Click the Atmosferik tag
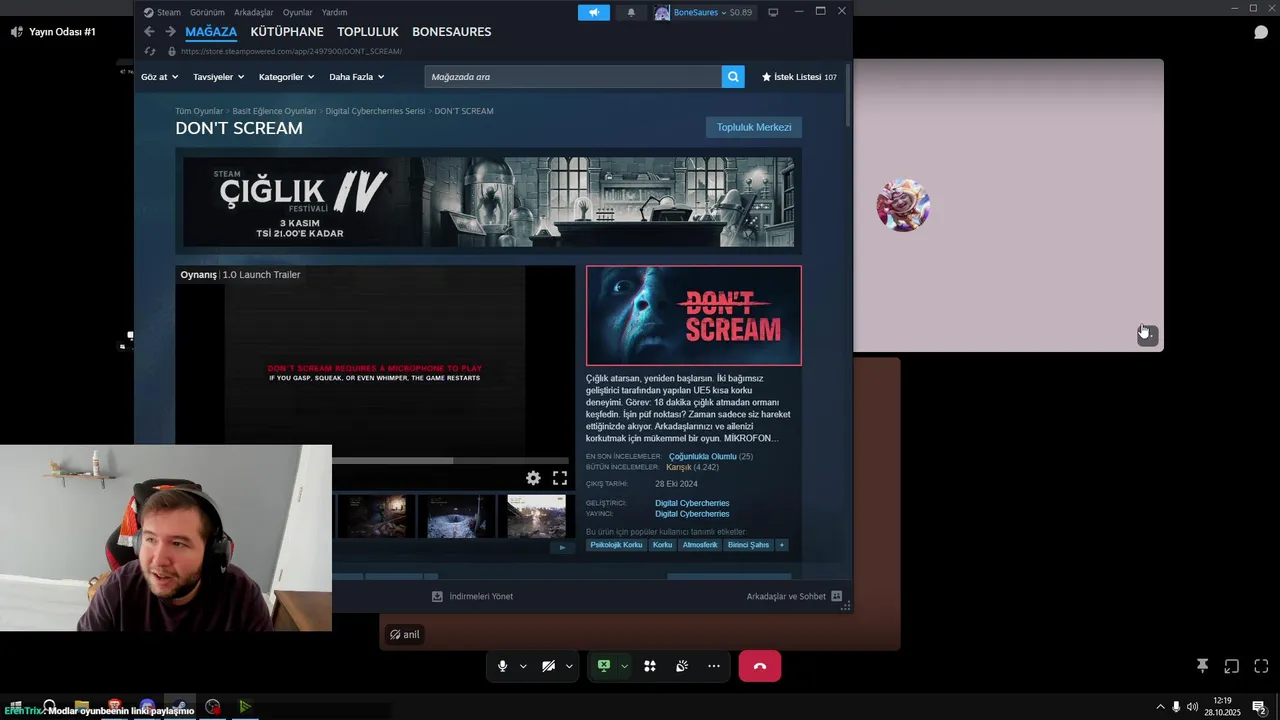The image size is (1280, 720). [700, 545]
